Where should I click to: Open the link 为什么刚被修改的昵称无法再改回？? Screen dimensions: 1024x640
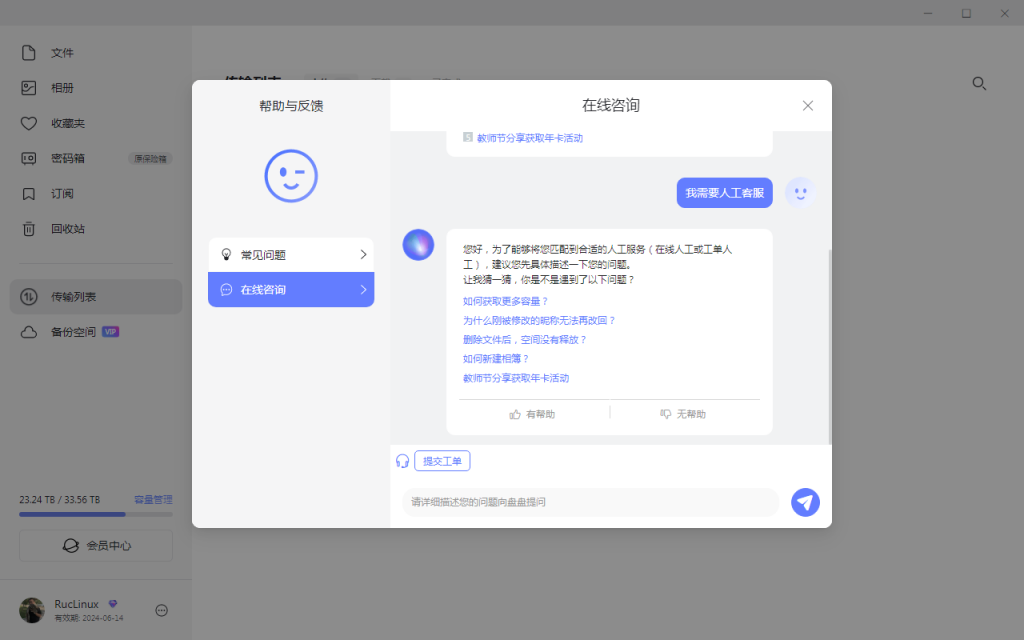coord(539,321)
